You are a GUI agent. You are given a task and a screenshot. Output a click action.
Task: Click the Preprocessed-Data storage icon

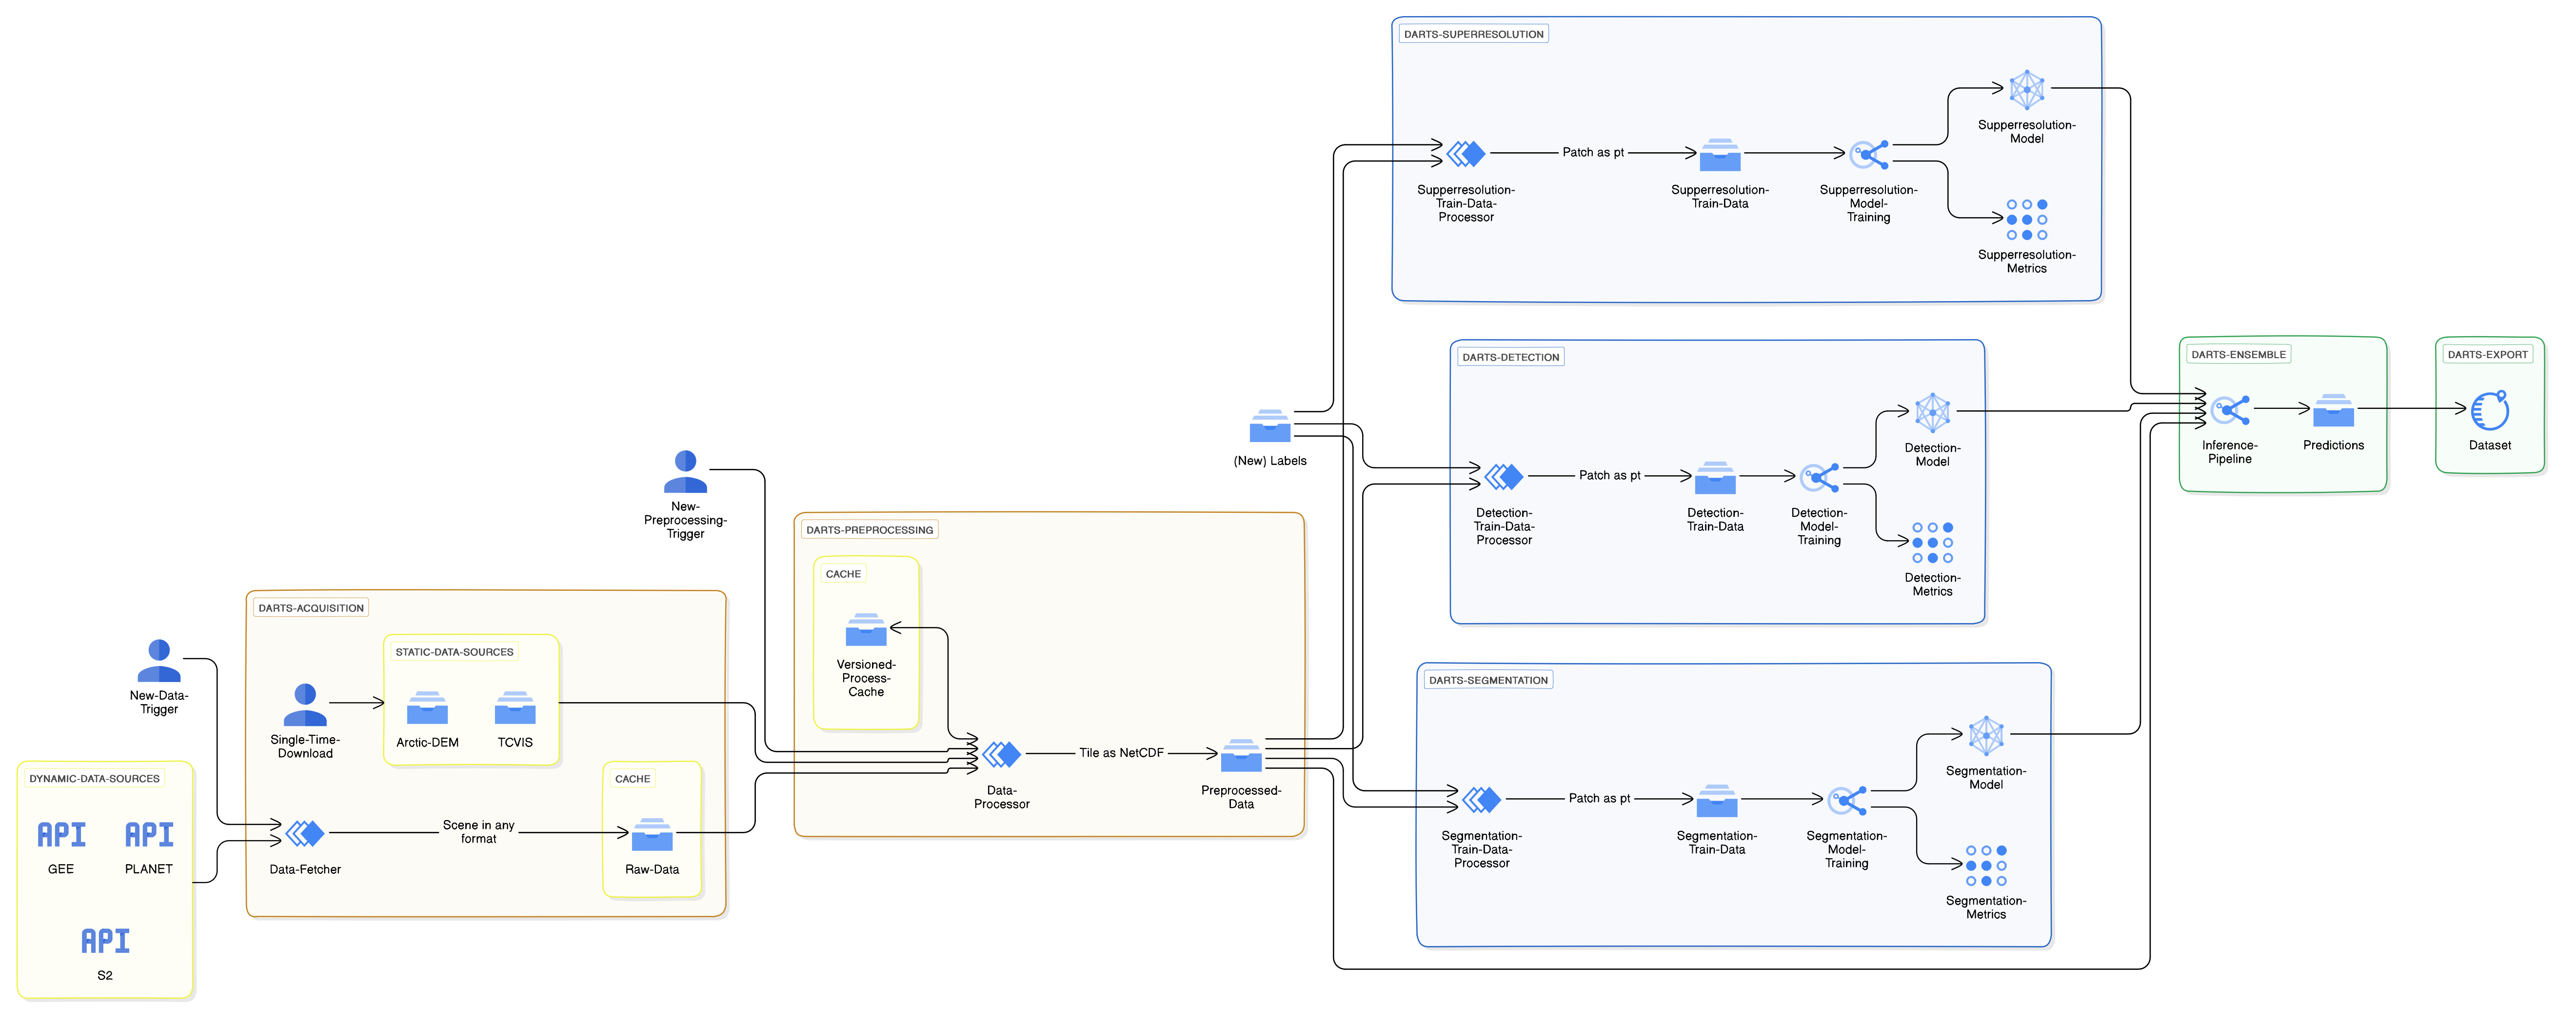(x=1241, y=755)
